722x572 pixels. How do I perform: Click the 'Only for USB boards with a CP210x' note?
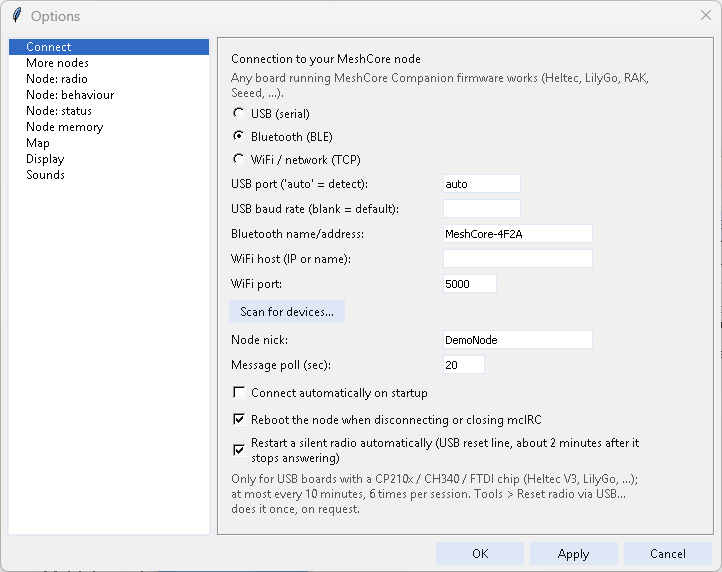[x=434, y=494]
